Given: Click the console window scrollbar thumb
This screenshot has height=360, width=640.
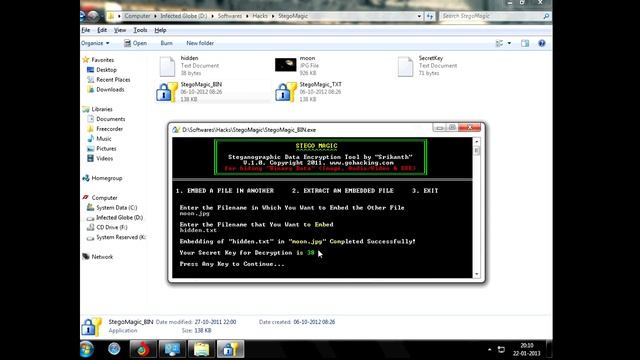Looking at the screenshot, I should pyautogui.click(x=476, y=151).
